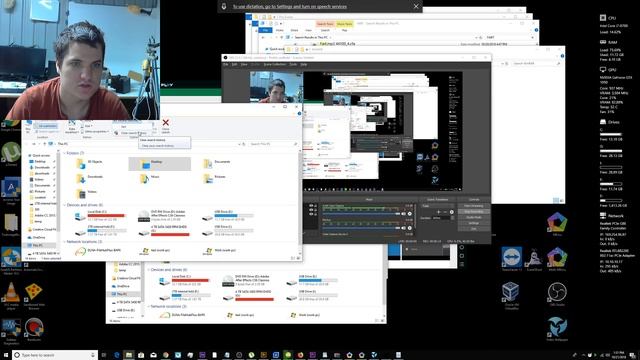Mute first mixer audio track speaker
The height and width of the screenshot is (360, 640).
(404, 214)
